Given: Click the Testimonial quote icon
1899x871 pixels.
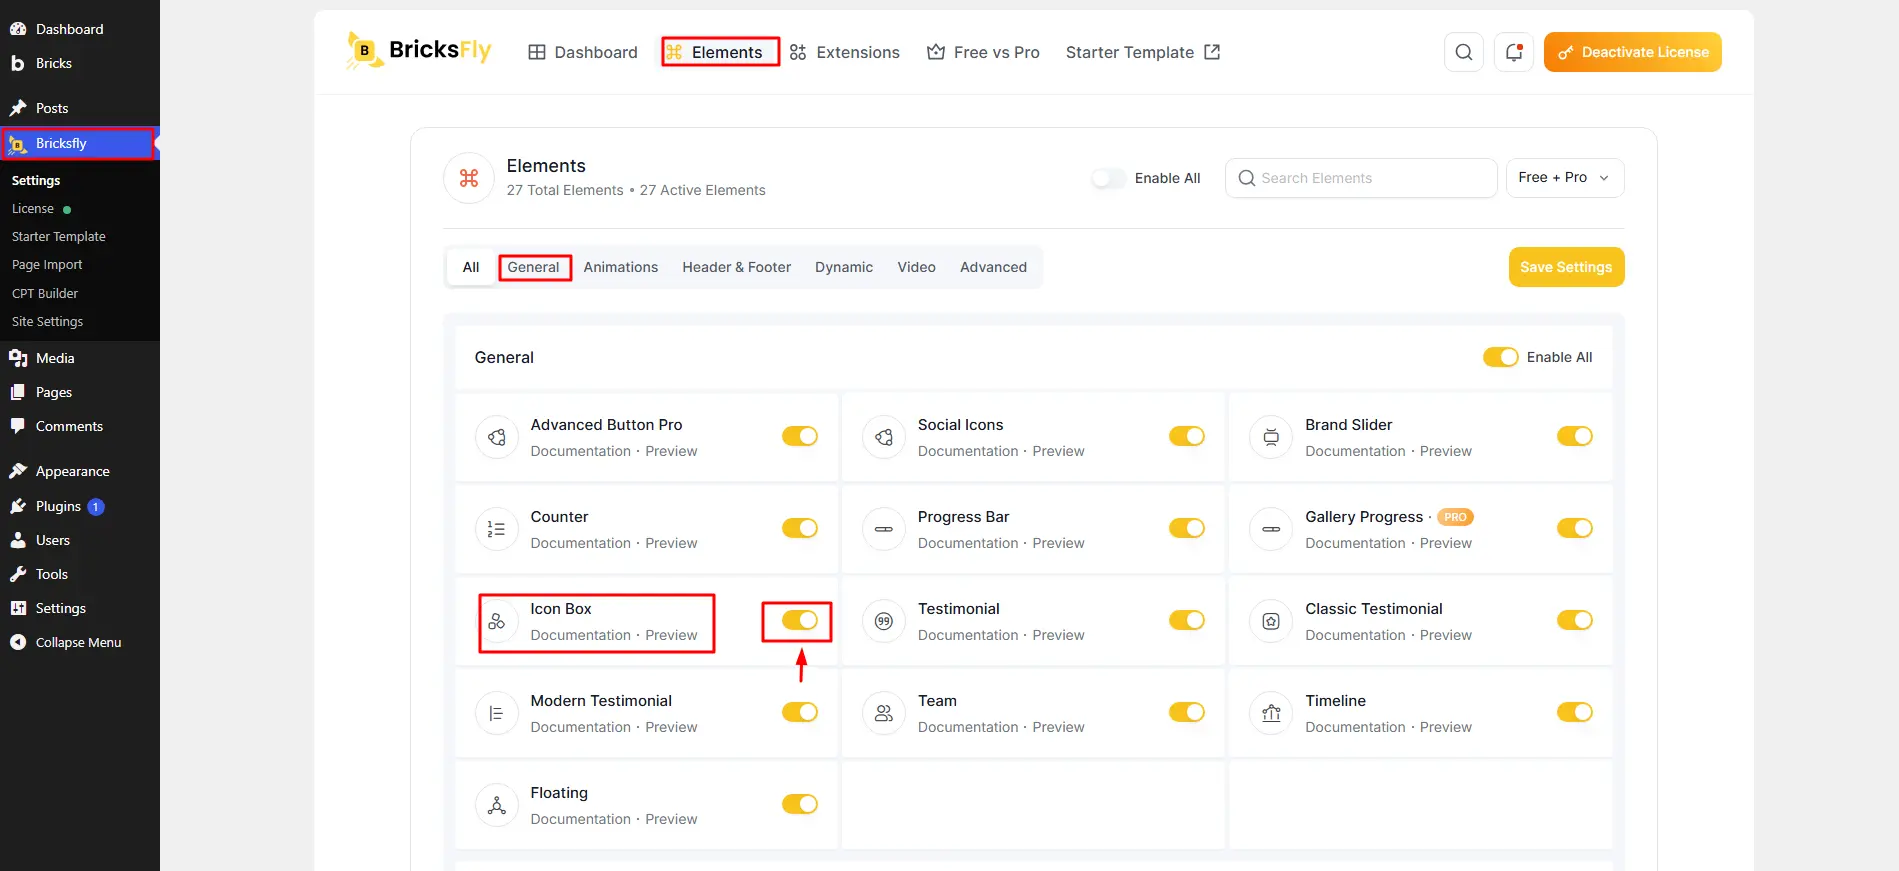Looking at the screenshot, I should click(884, 621).
